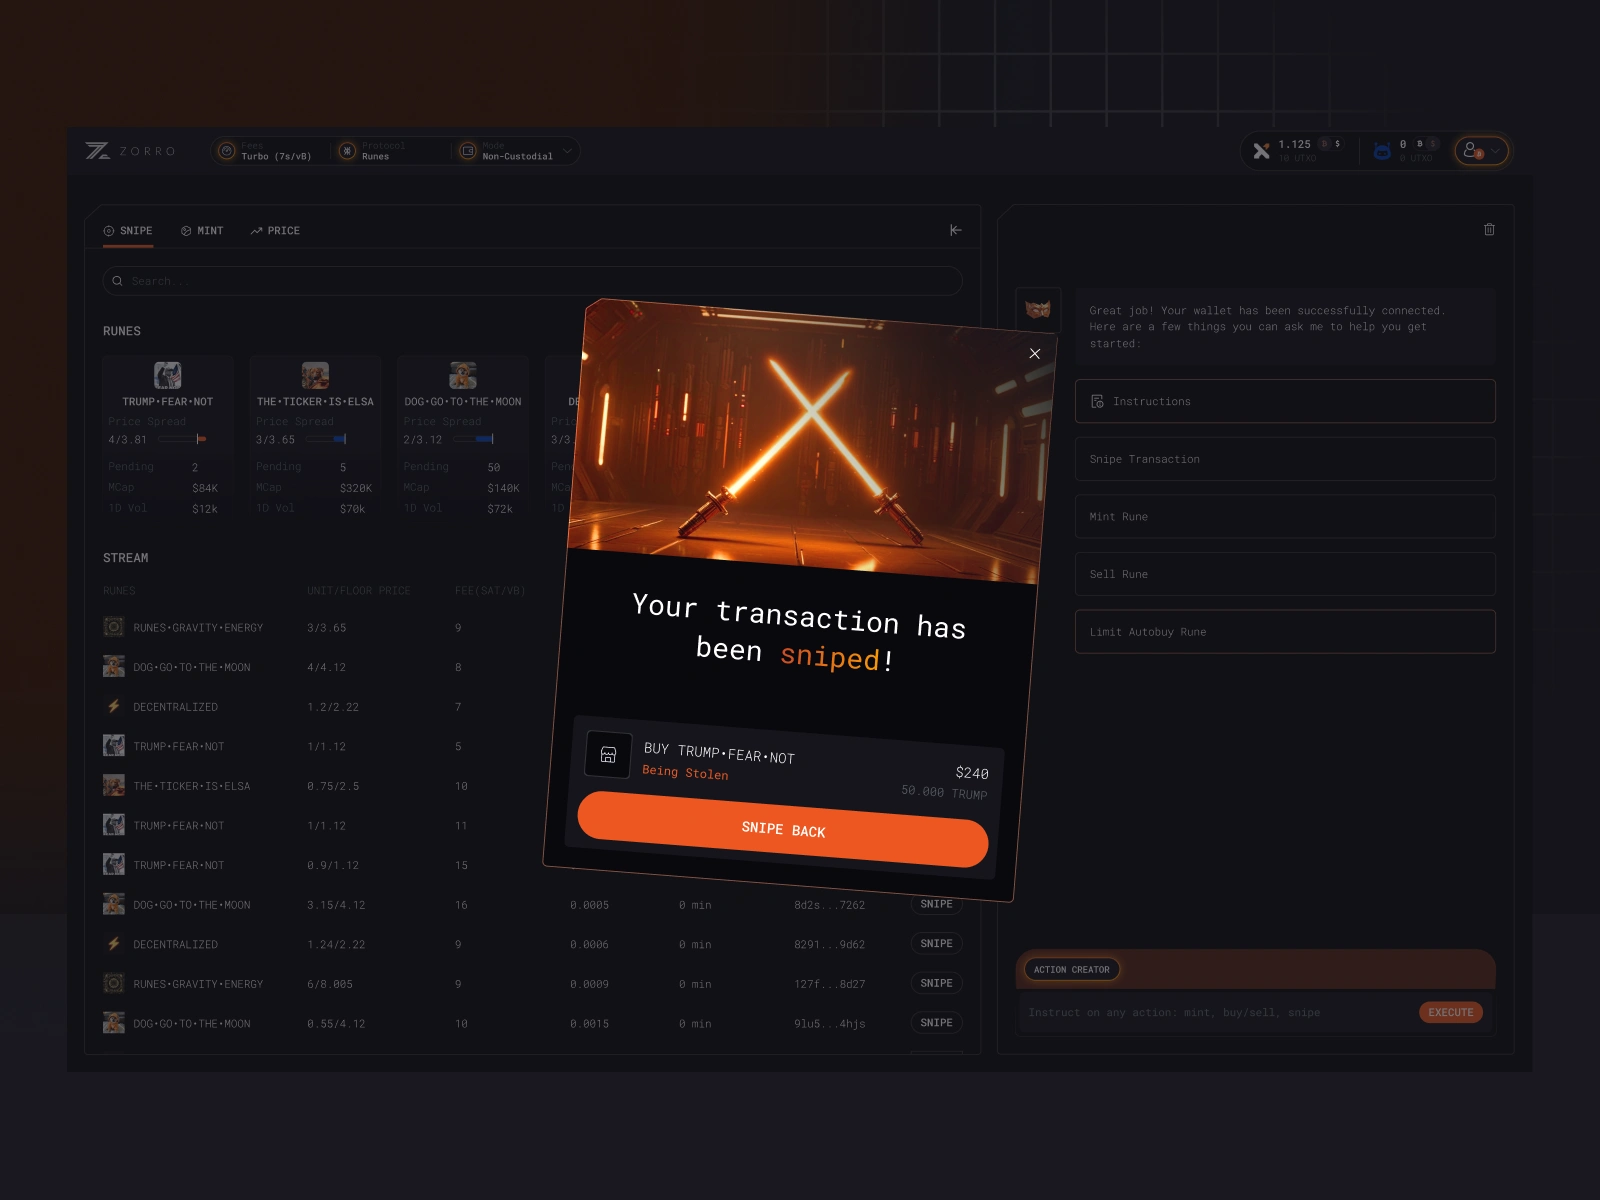Click the trash icon to clear chat

tap(1489, 229)
